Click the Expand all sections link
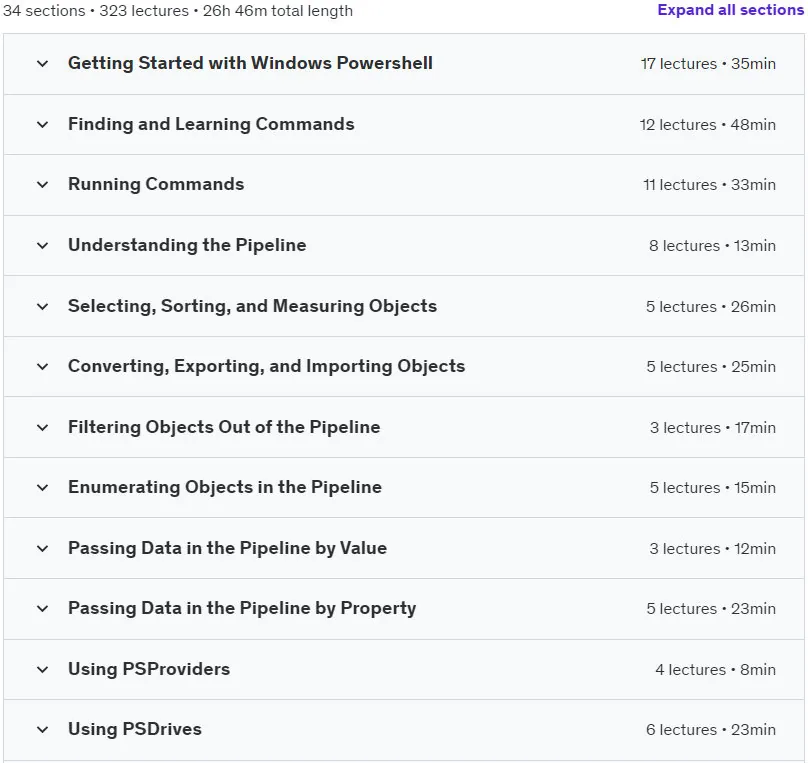Screen dimensions: 808x763 click(x=730, y=10)
